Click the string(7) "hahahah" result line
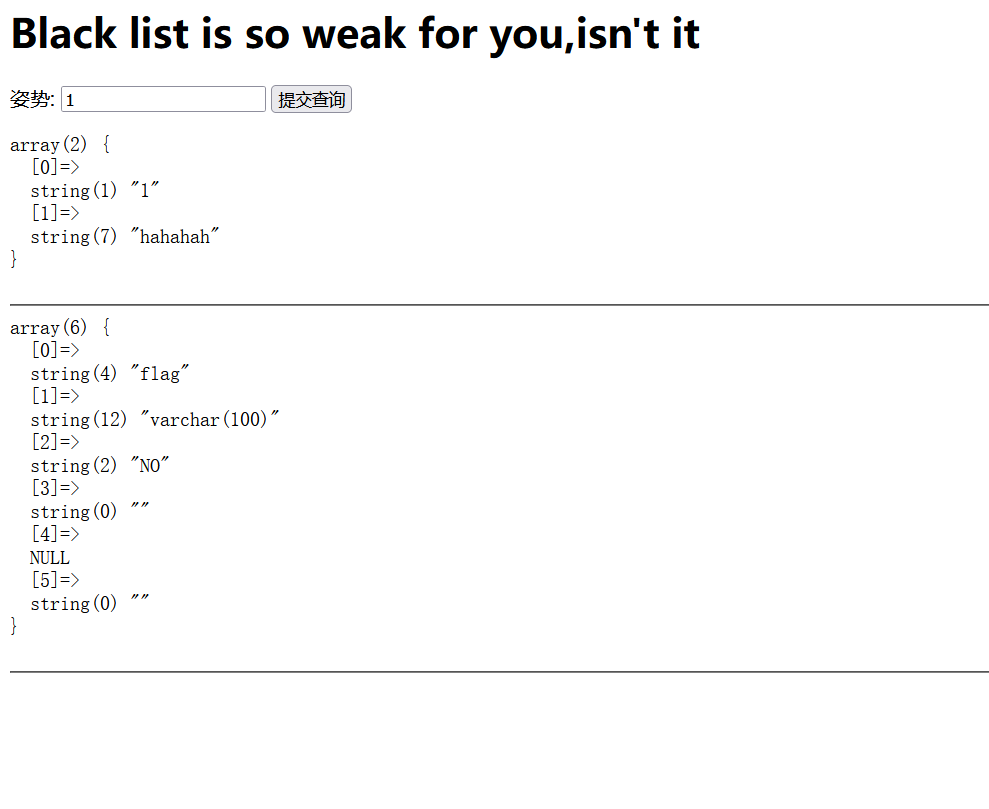This screenshot has width=989, height=809. (x=125, y=237)
